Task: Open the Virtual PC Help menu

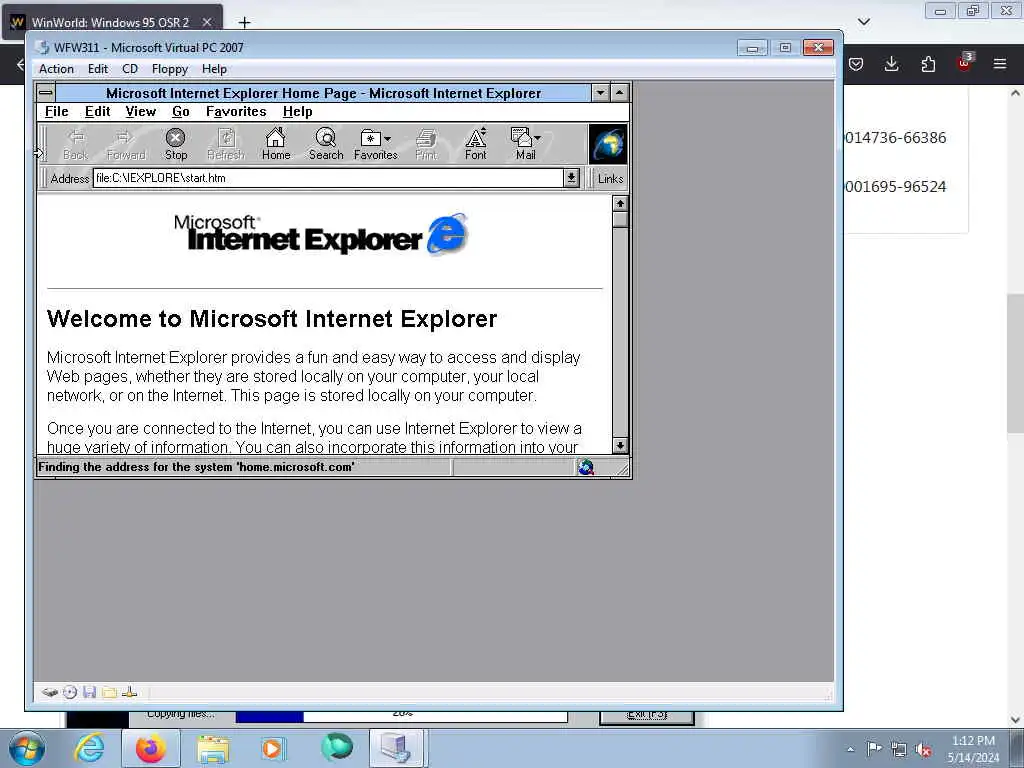Action: tap(214, 69)
